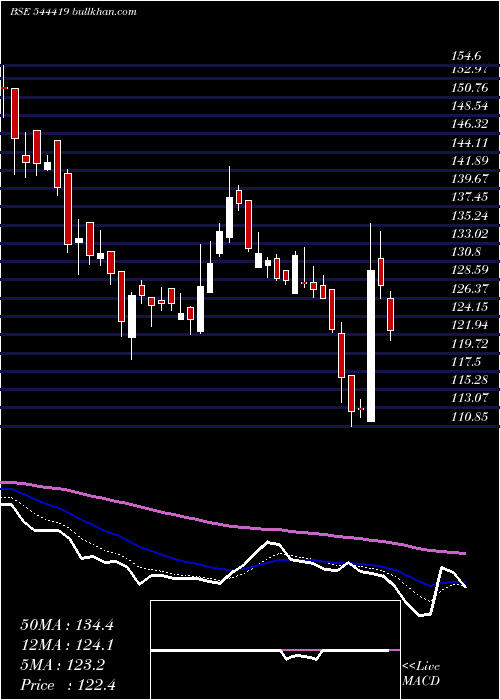Image resolution: width=500 pixels, height=700 pixels.
Task: Click the 130.8 price axis label
Action: [466, 252]
